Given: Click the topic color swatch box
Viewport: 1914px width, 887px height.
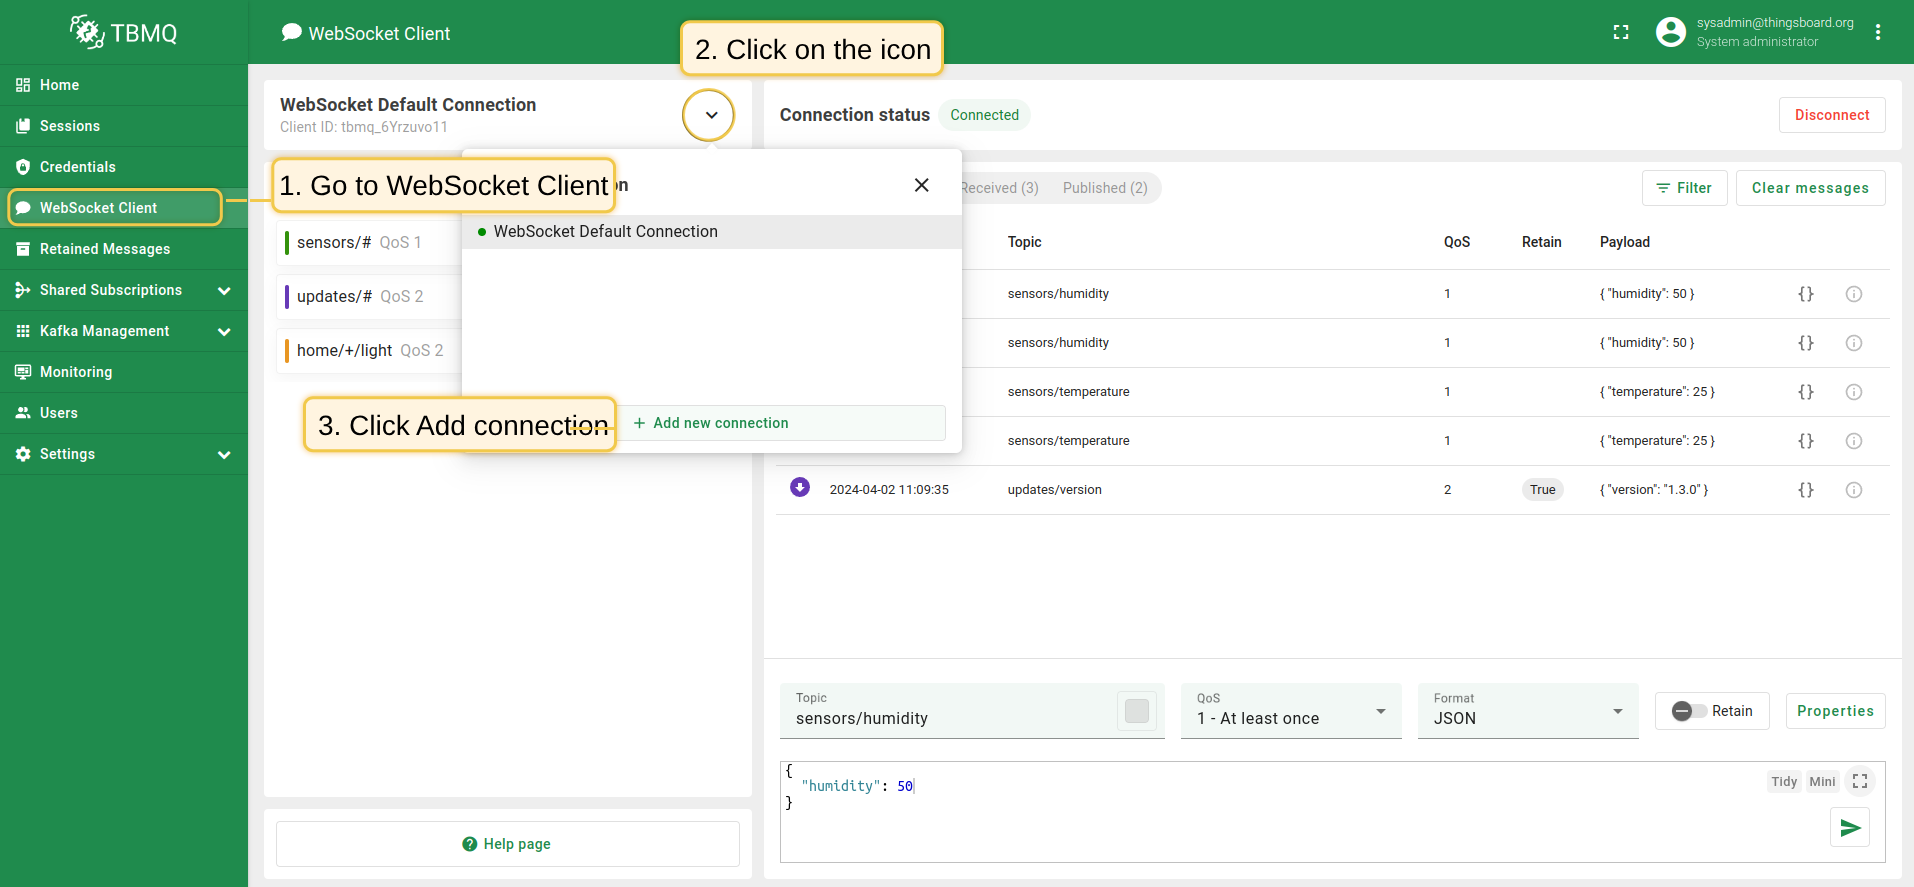Looking at the screenshot, I should pyautogui.click(x=1136, y=711).
